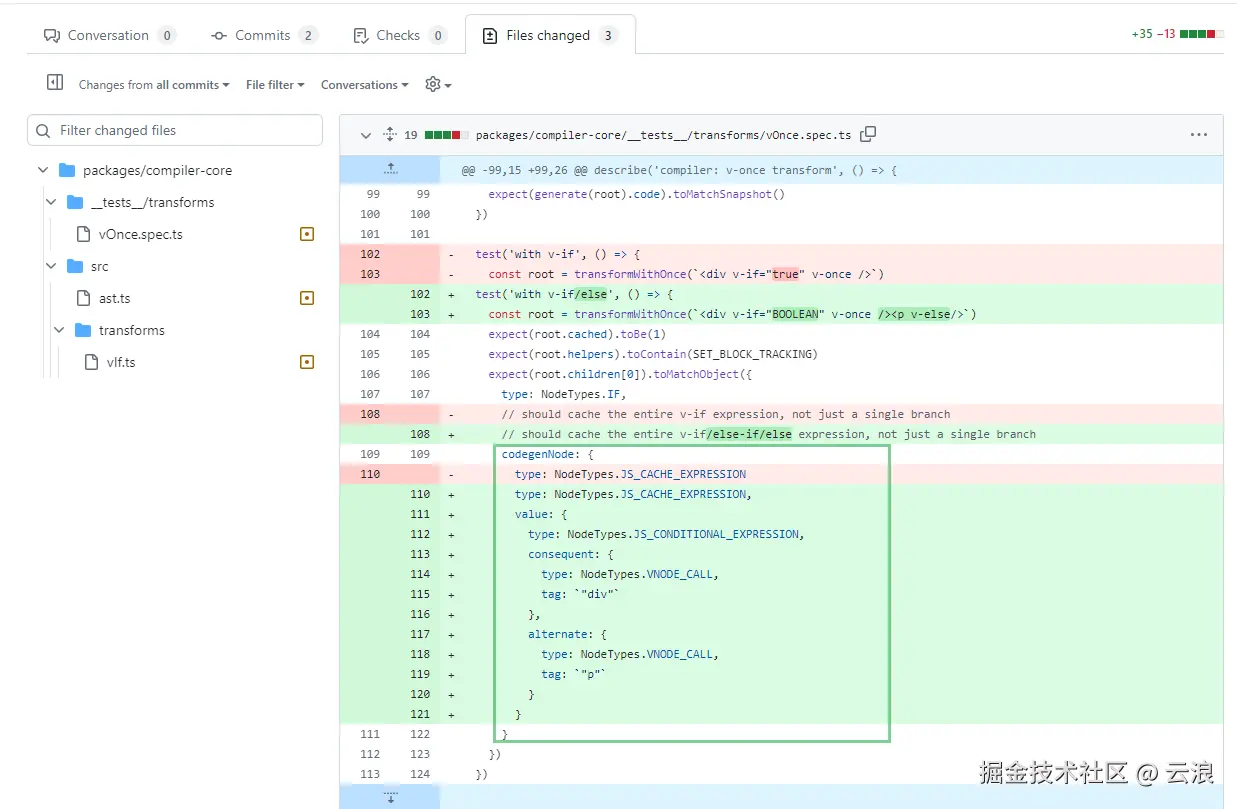The image size is (1237, 809).
Task: Select vOnce.spec.ts in file tree
Action: (140, 234)
